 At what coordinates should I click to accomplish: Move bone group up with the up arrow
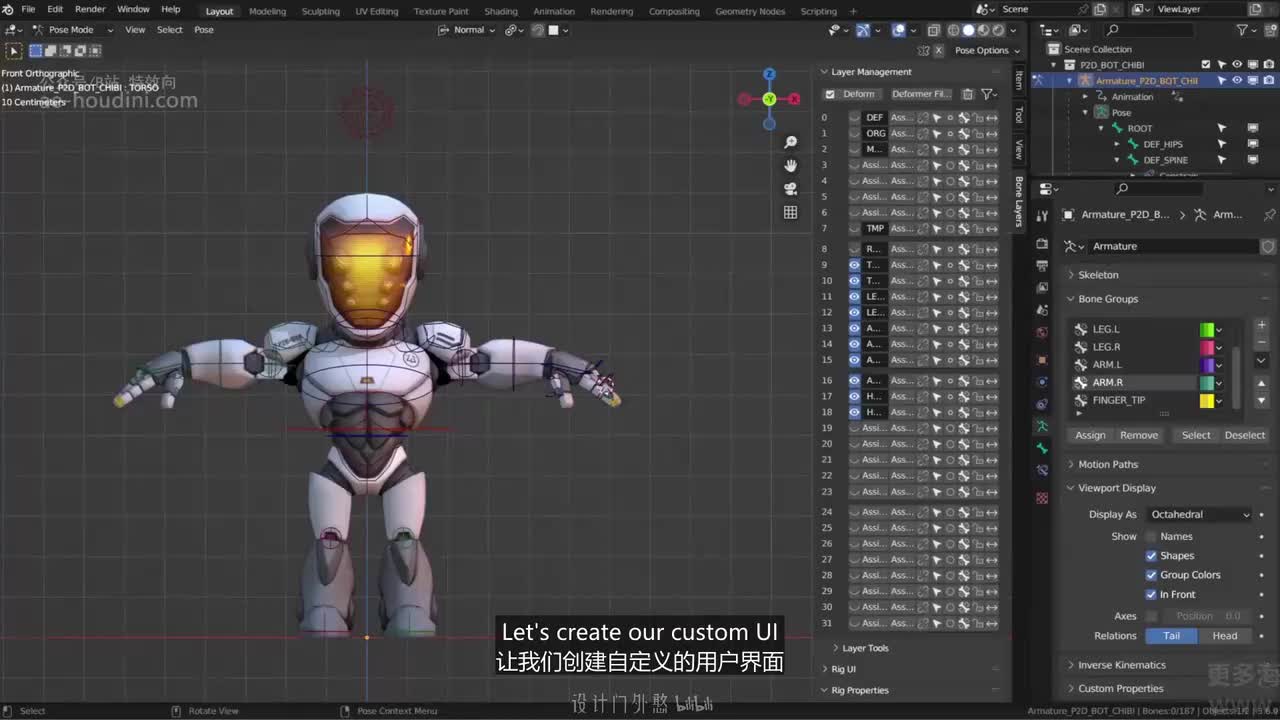[1261, 383]
